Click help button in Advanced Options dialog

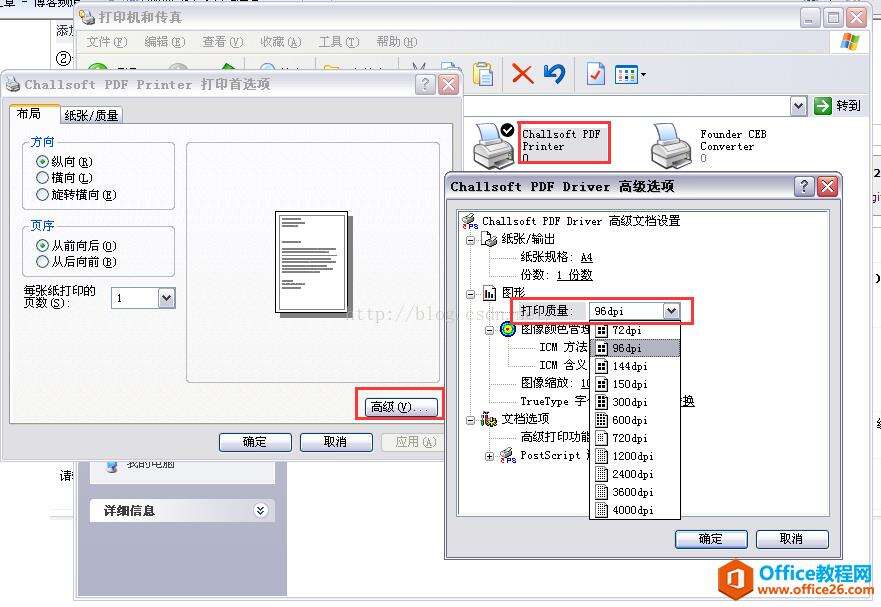[804, 186]
